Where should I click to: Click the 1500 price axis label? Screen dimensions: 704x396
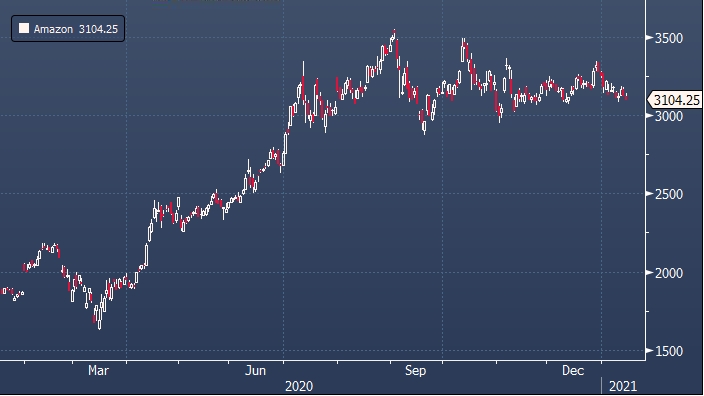[669, 351]
